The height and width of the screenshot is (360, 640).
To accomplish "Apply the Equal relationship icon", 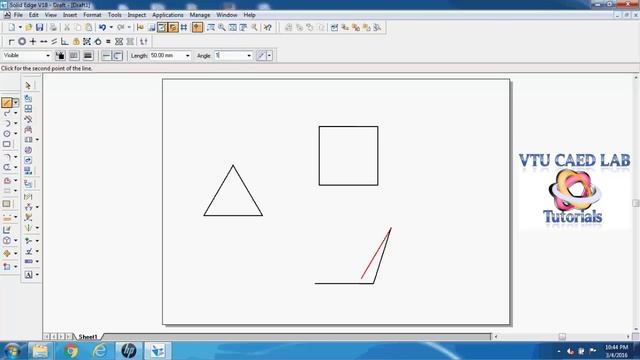I will pos(108,41).
